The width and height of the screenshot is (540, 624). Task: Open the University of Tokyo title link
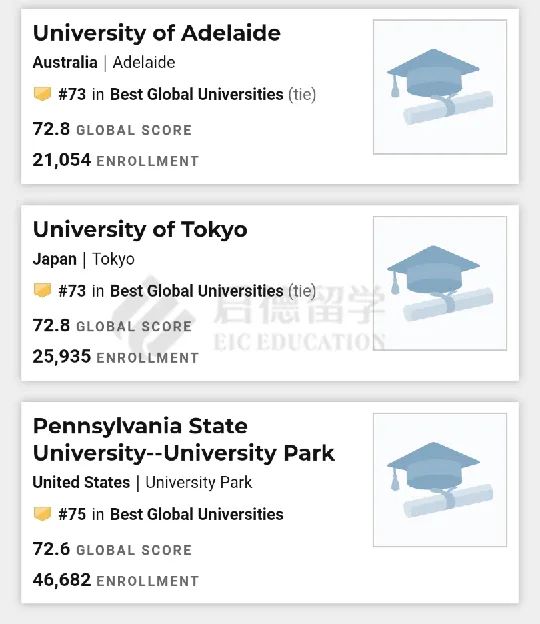click(140, 230)
